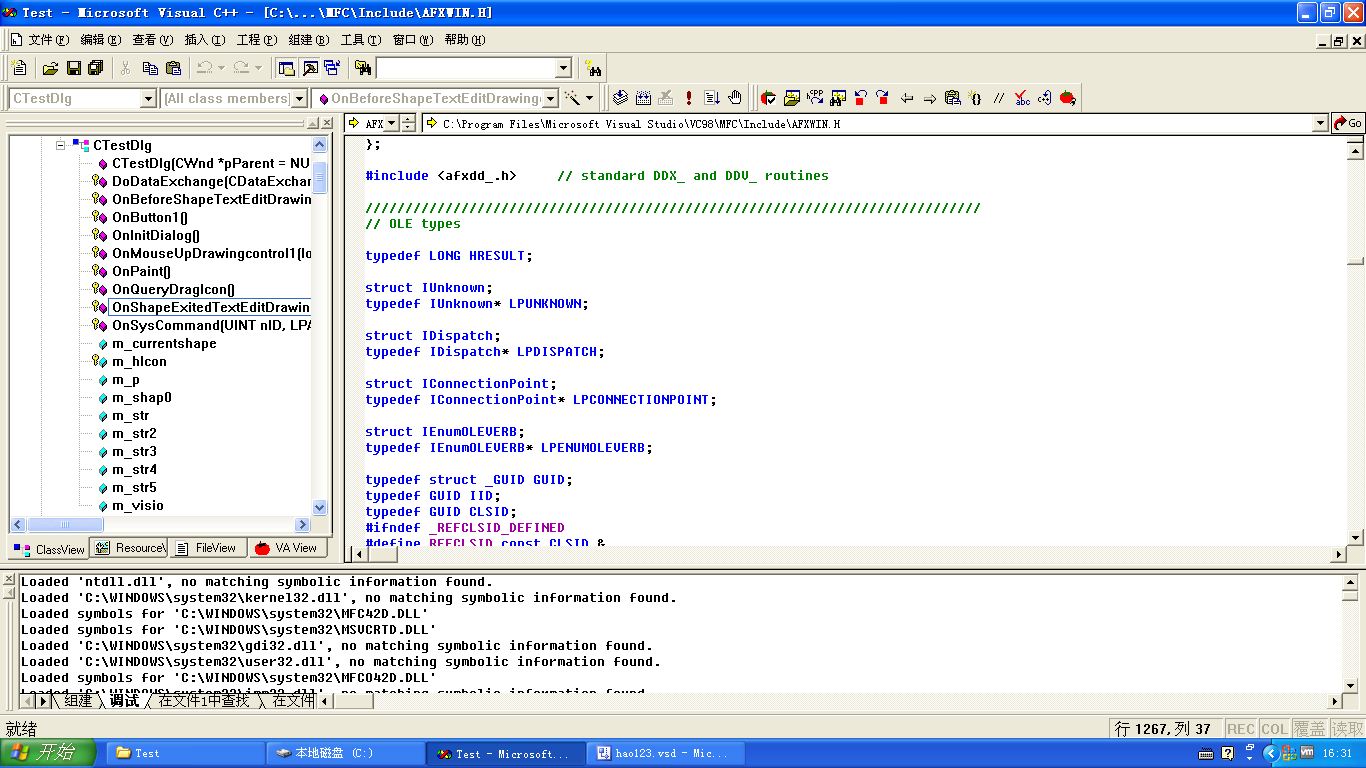1366x768 pixels.
Task: Open the file path address dropdown
Action: tap(1320, 124)
